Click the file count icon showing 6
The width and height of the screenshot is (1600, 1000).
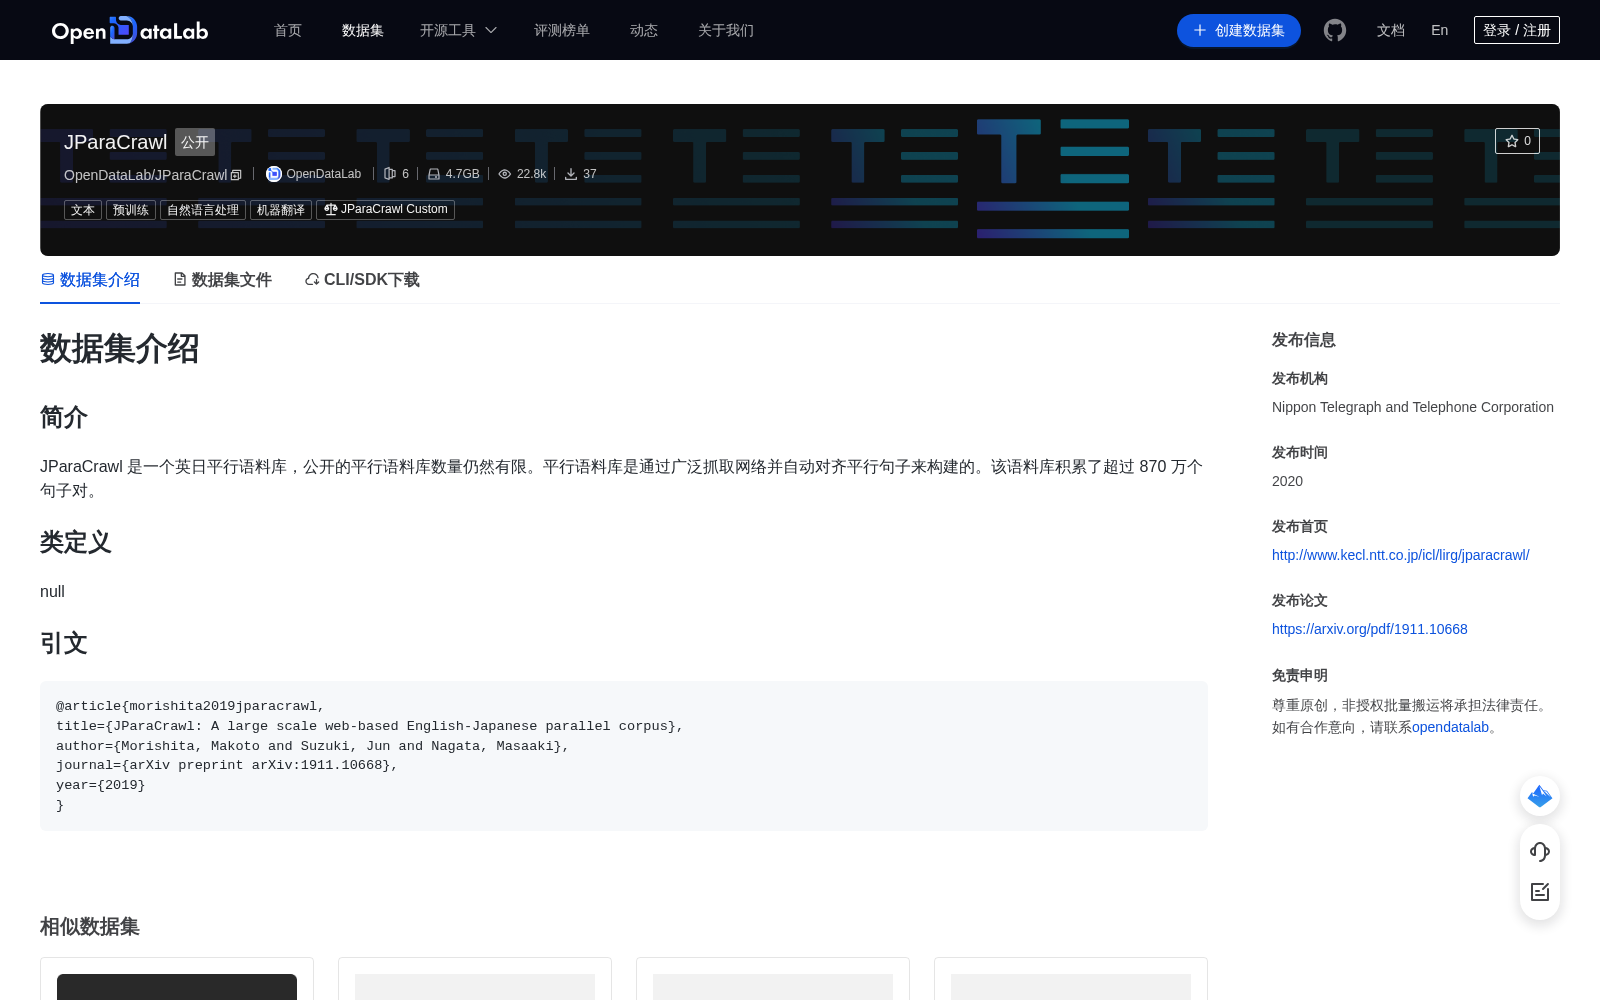point(390,174)
